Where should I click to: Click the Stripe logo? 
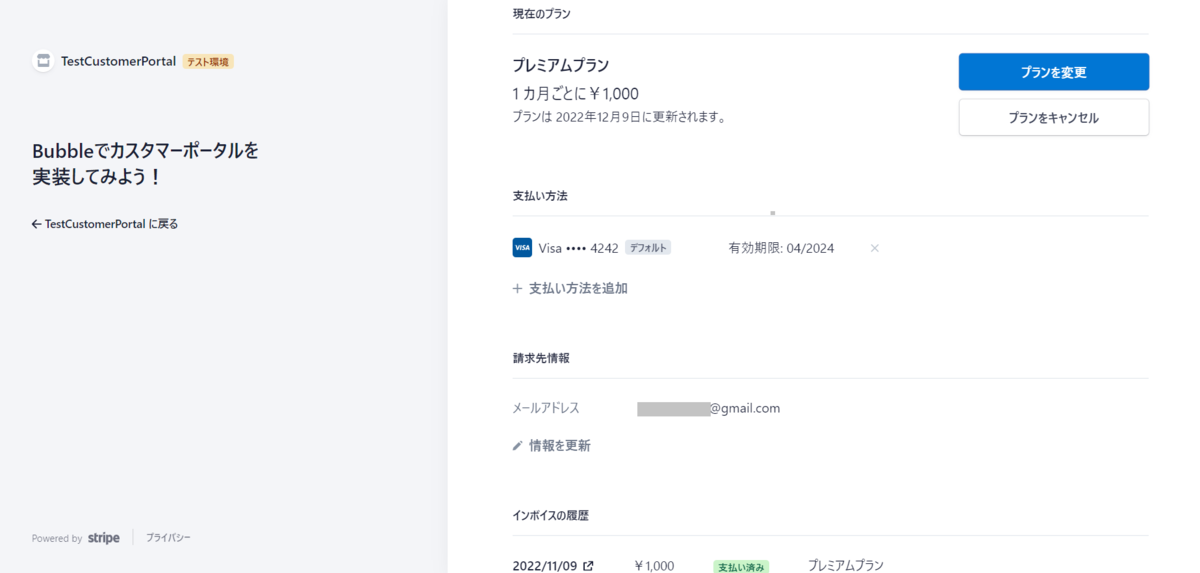(104, 538)
